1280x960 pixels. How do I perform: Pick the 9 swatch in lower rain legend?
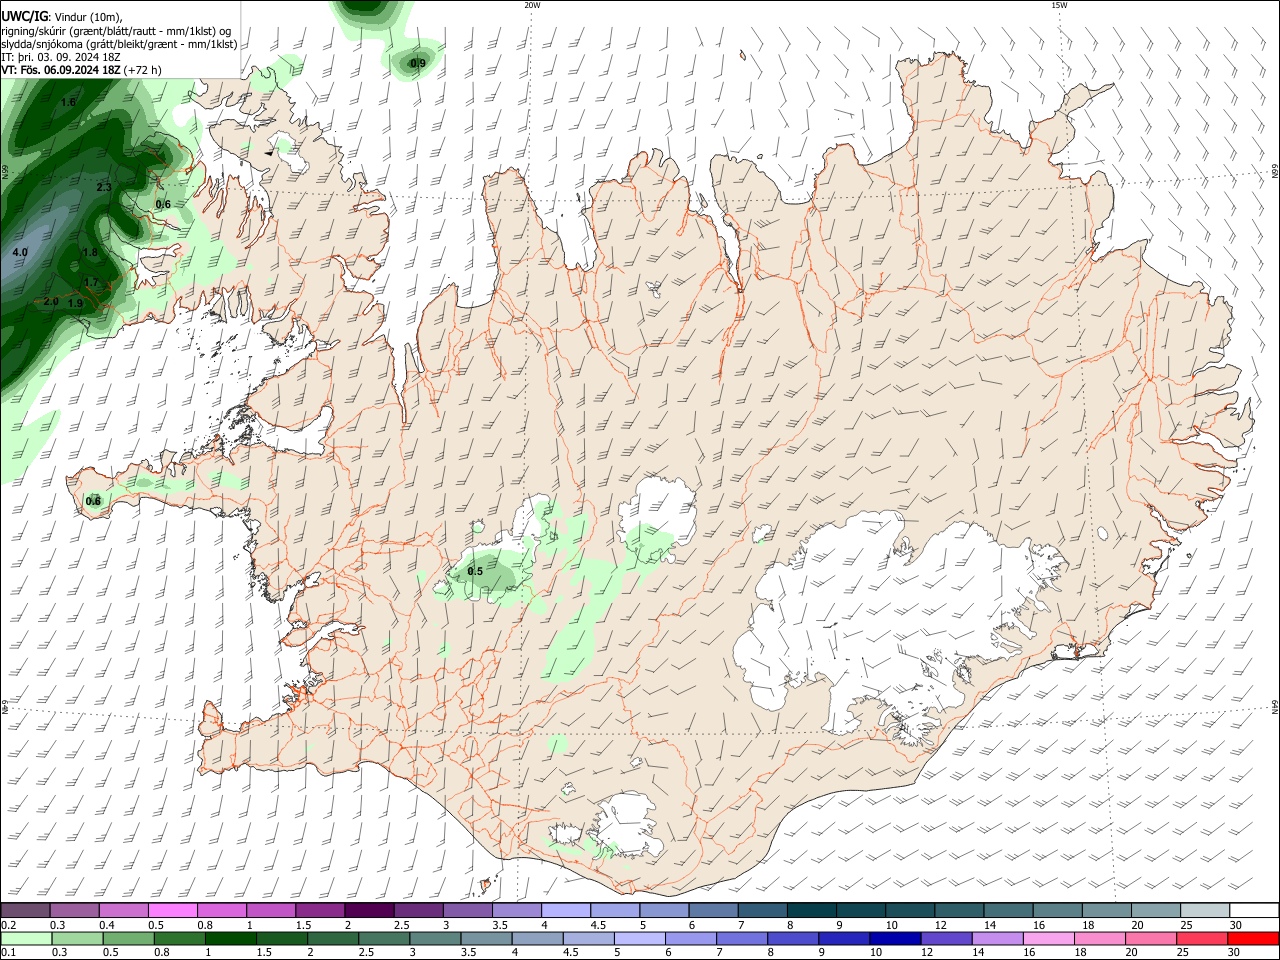[x=845, y=938]
